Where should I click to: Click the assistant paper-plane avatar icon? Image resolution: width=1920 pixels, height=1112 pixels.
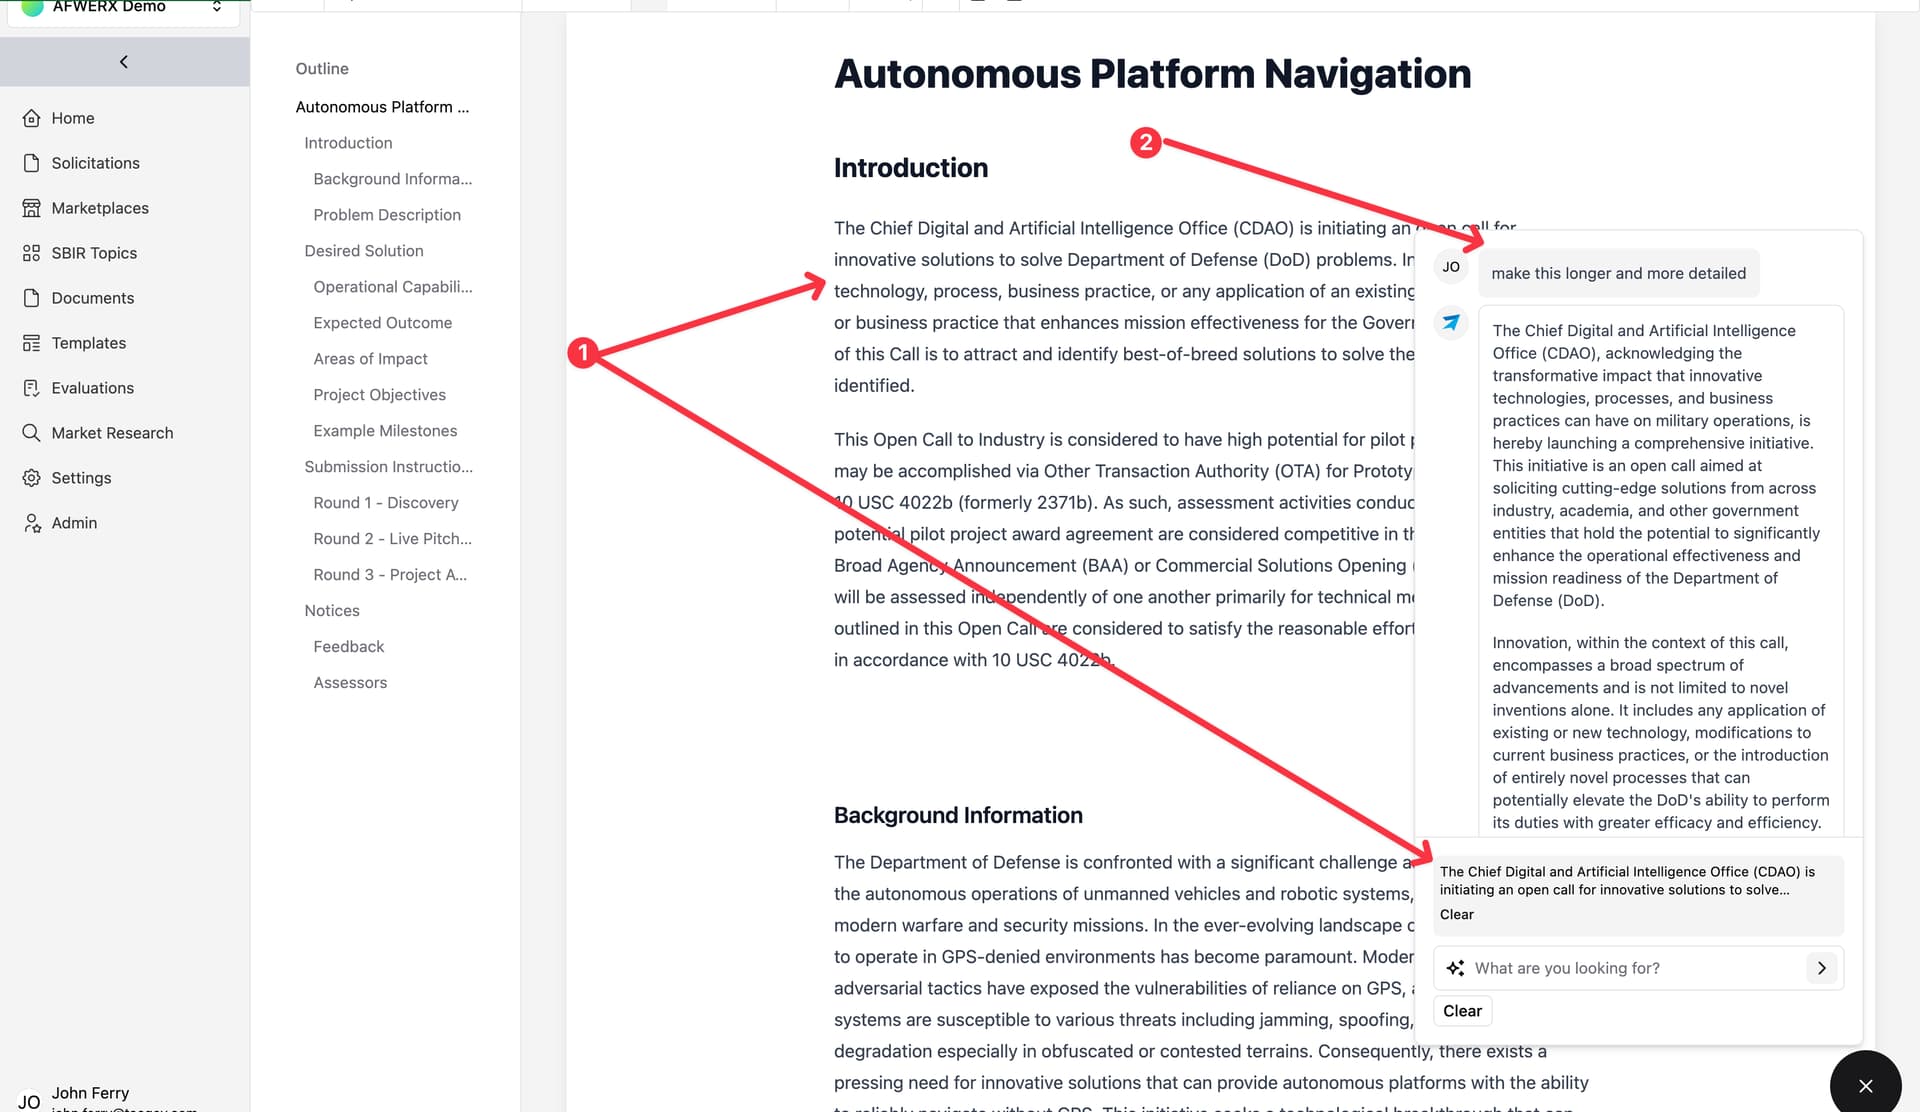[1451, 322]
